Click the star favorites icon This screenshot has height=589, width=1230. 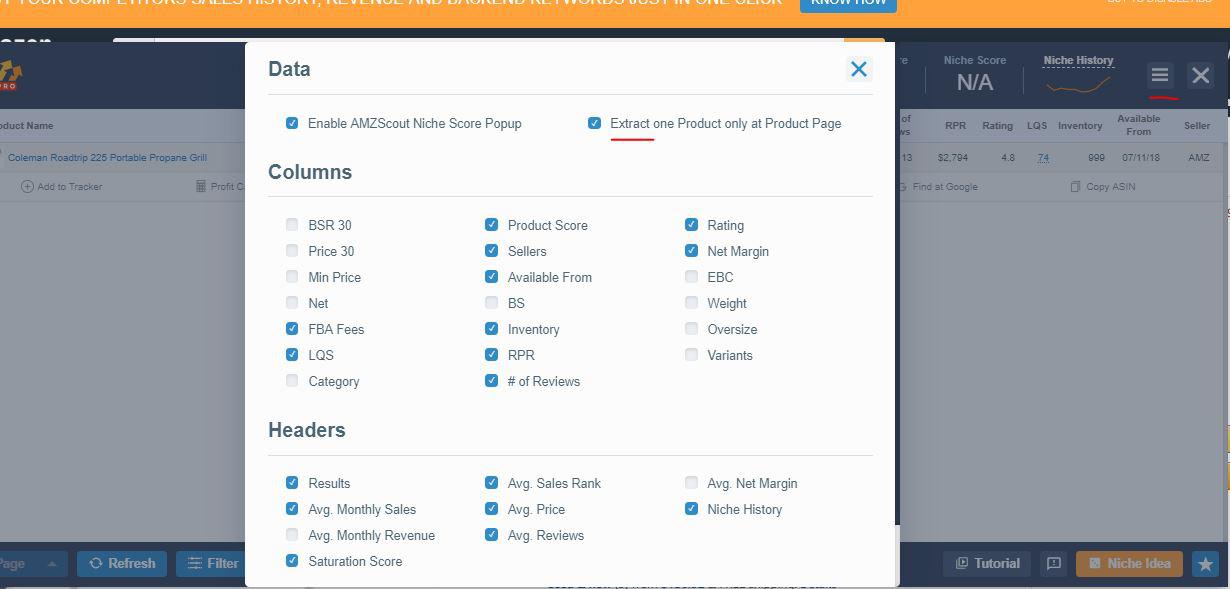[x=1205, y=564]
